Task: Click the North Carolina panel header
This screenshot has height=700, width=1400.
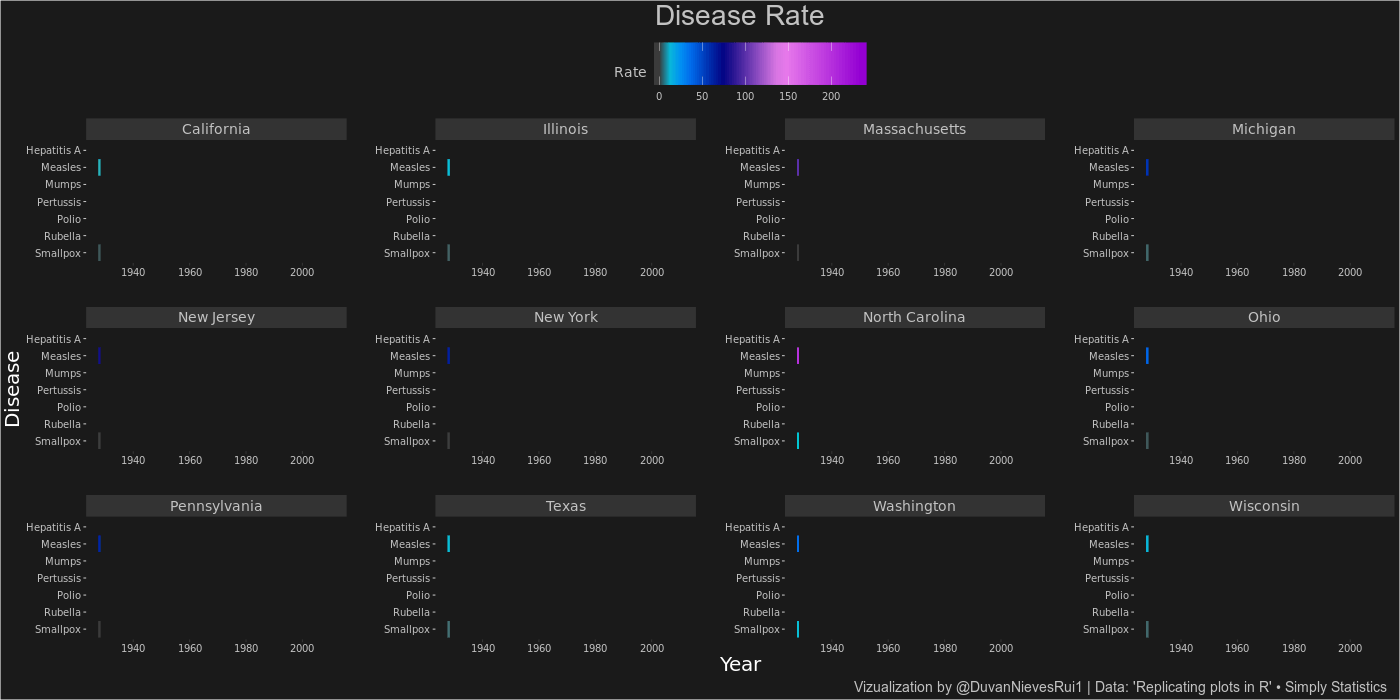Action: pyautogui.click(x=914, y=317)
